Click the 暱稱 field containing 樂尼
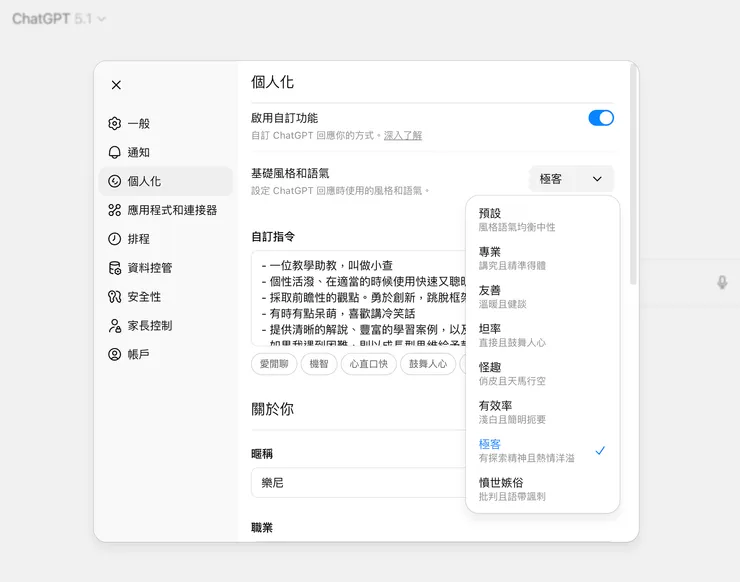 click(359, 482)
